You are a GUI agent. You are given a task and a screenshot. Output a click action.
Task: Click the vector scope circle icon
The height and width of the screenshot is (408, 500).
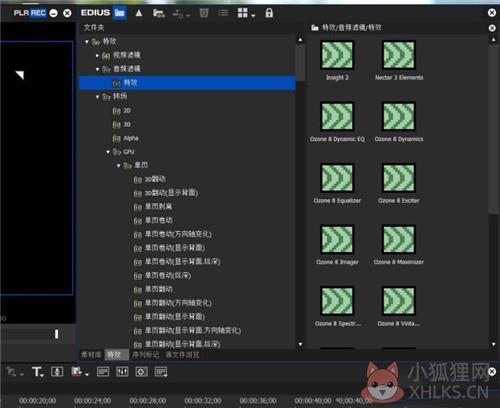click(x=141, y=371)
